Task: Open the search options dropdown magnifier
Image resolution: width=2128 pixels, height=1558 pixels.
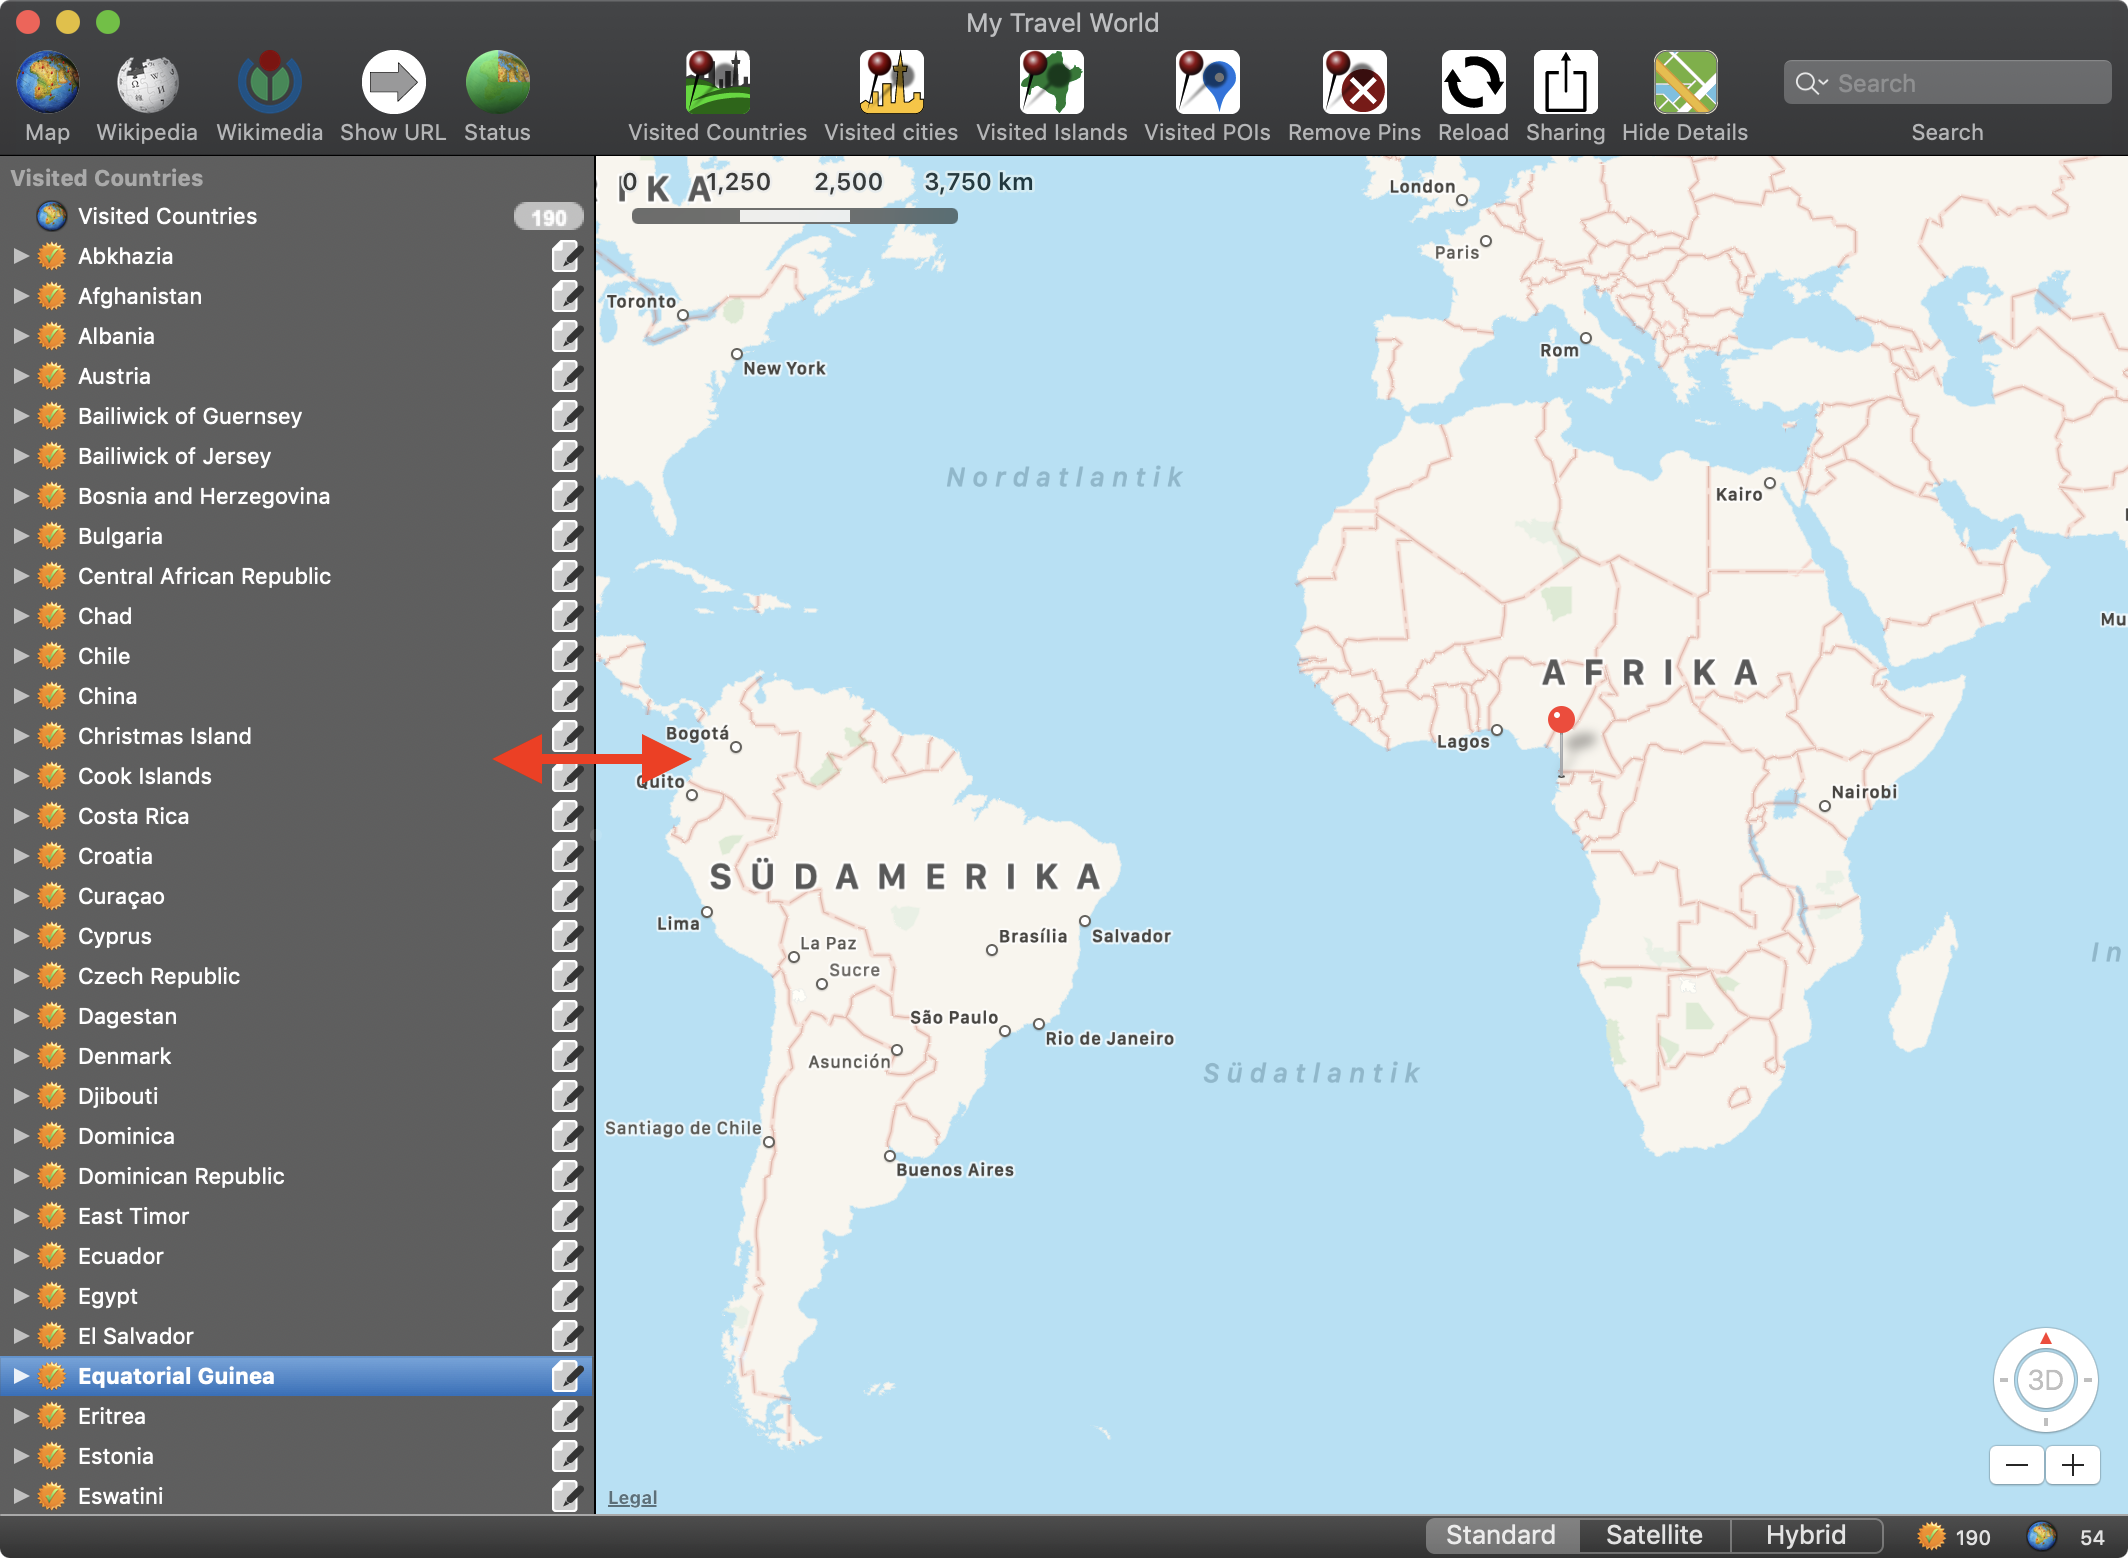Action: (1811, 83)
